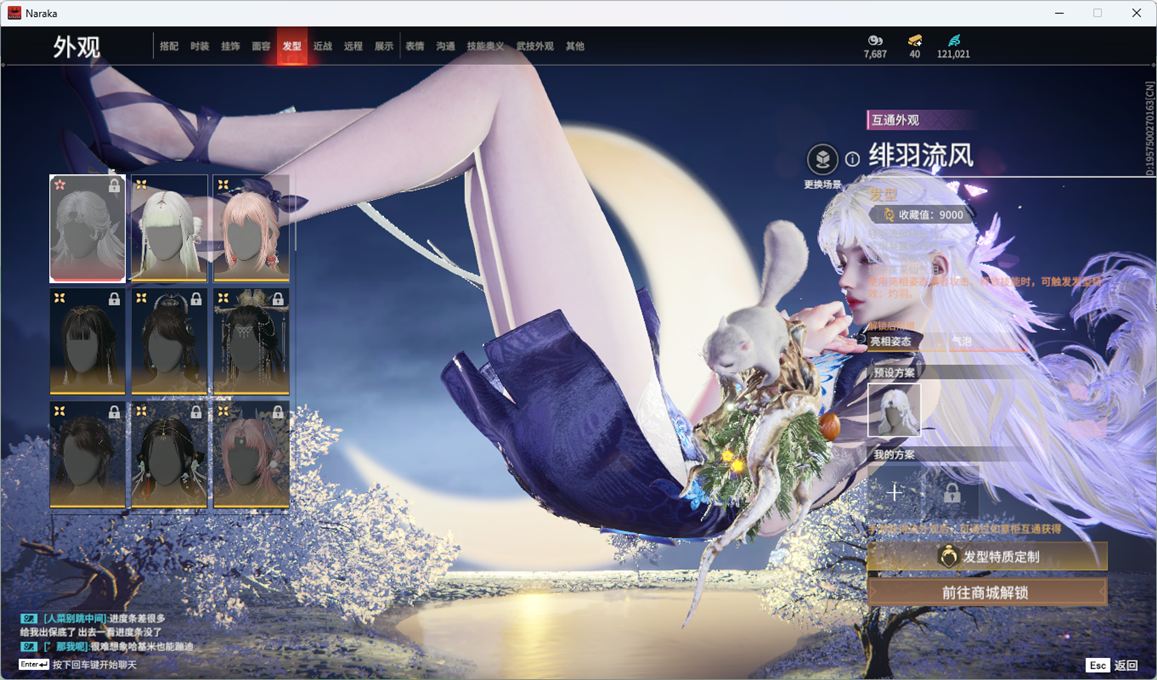Switch to the 武技外观 tab
The image size is (1157, 680).
pos(535,46)
